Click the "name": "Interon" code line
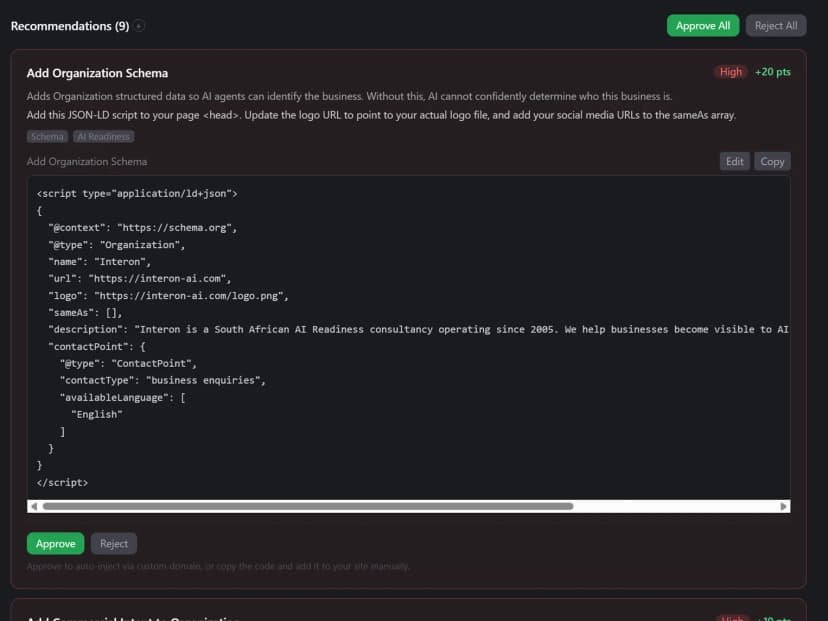This screenshot has width=828, height=621. [99, 261]
